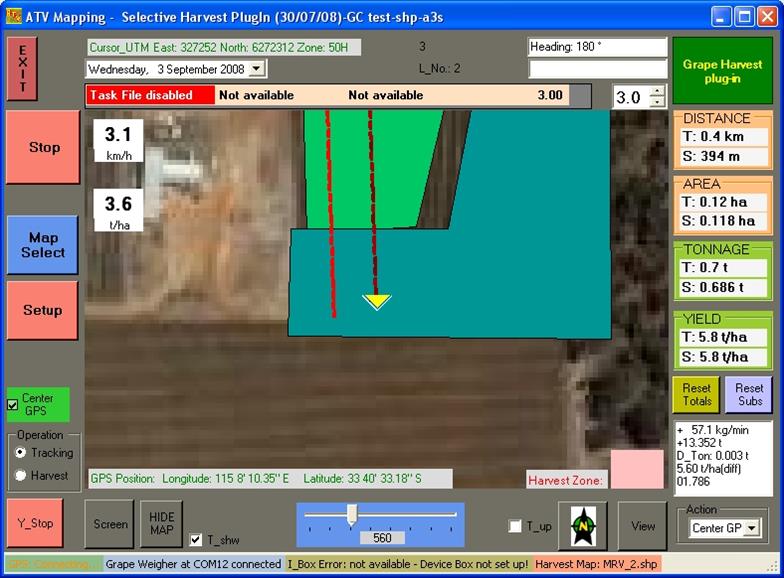Click the north compass icon button
The image size is (784, 578).
click(582, 525)
